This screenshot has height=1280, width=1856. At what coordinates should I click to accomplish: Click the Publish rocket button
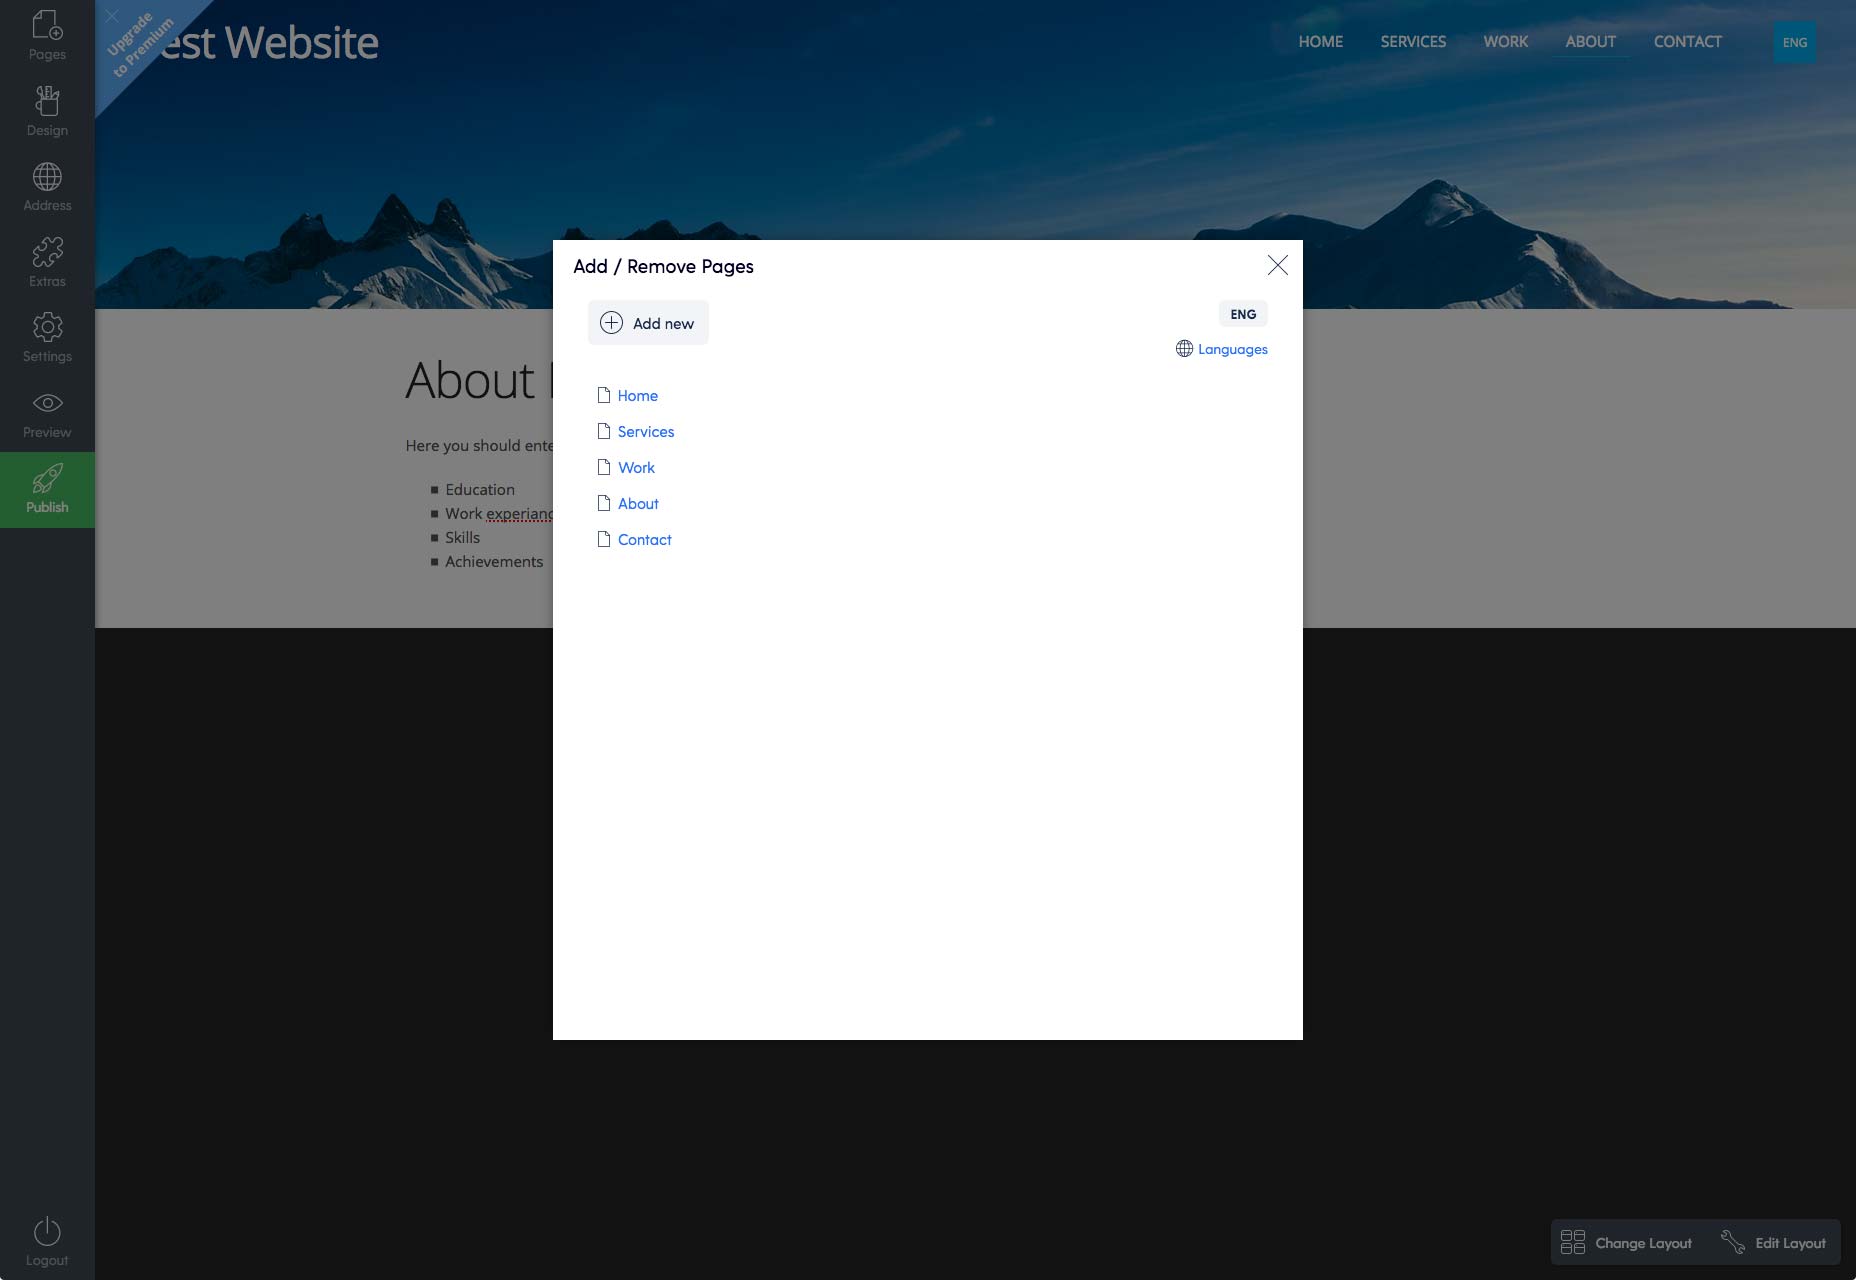(47, 490)
